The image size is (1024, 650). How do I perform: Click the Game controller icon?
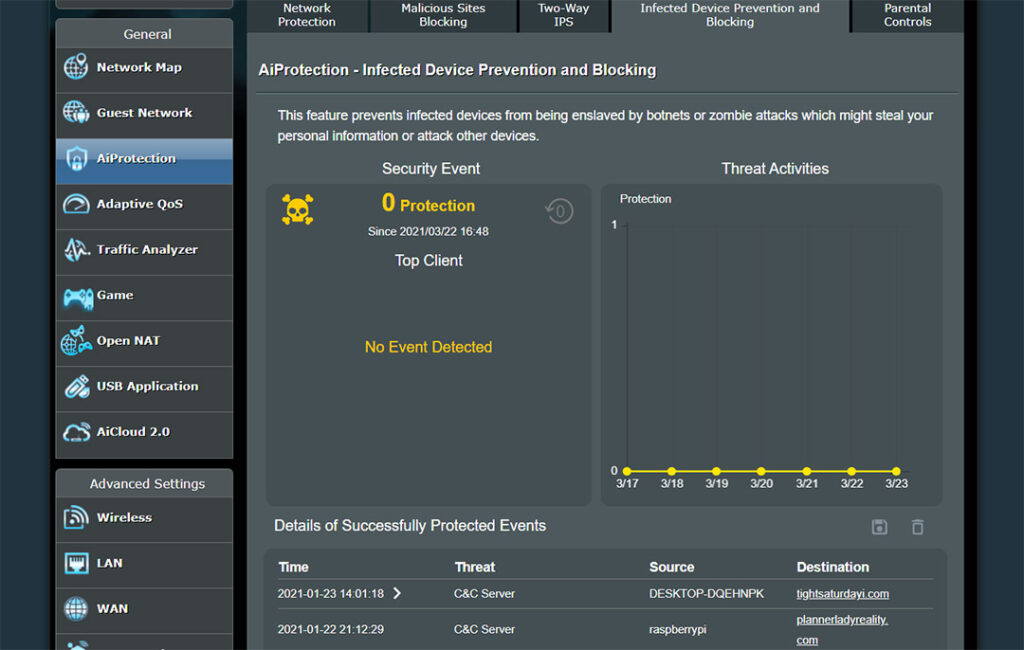coord(74,297)
